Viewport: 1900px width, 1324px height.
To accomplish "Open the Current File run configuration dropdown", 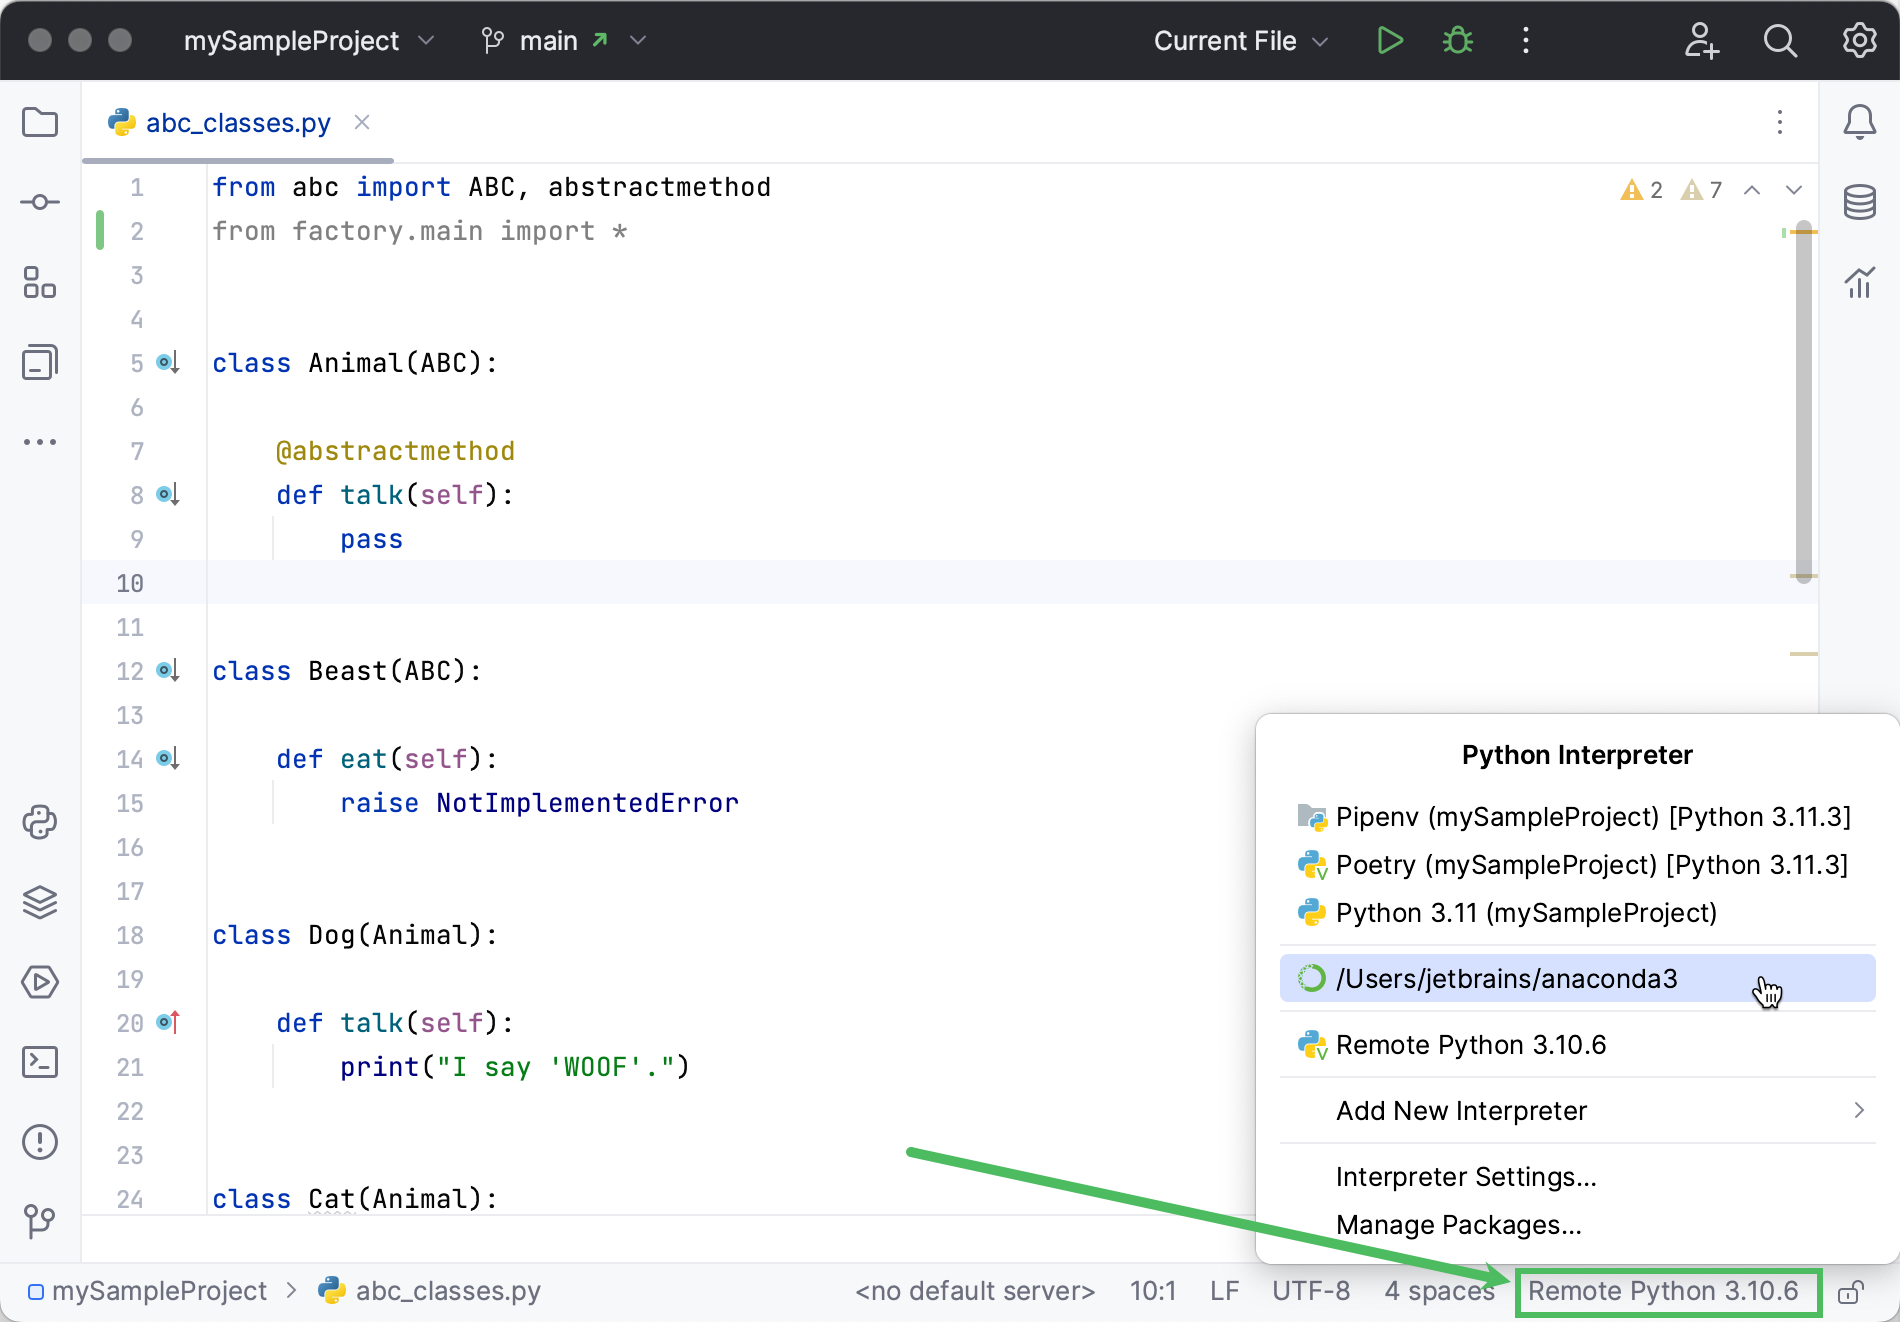I will pyautogui.click(x=1240, y=40).
